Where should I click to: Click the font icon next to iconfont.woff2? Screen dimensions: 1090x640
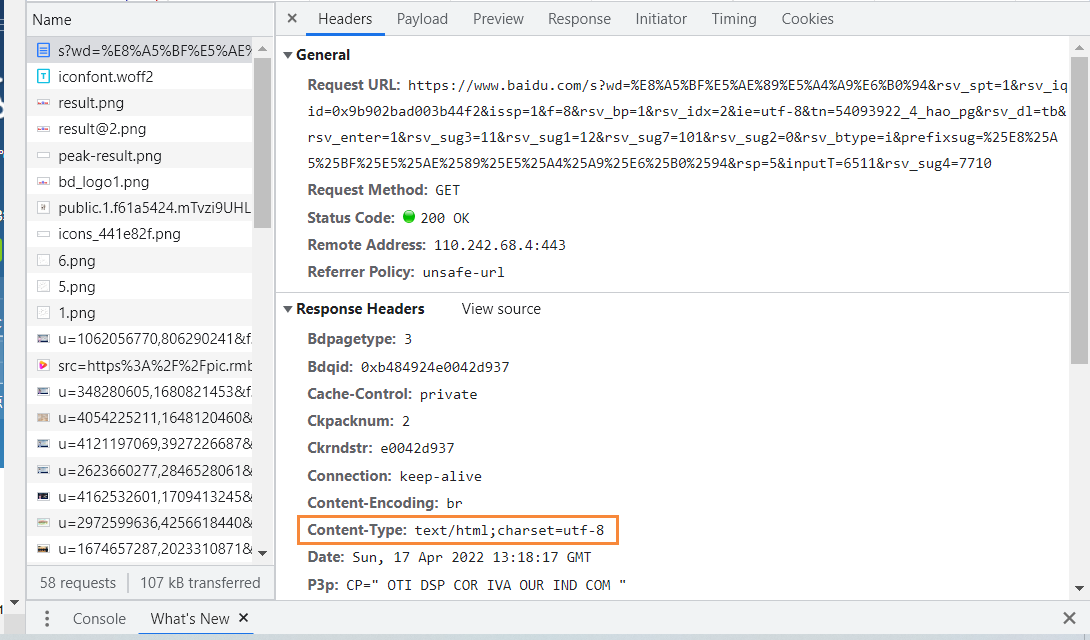[x=43, y=76]
